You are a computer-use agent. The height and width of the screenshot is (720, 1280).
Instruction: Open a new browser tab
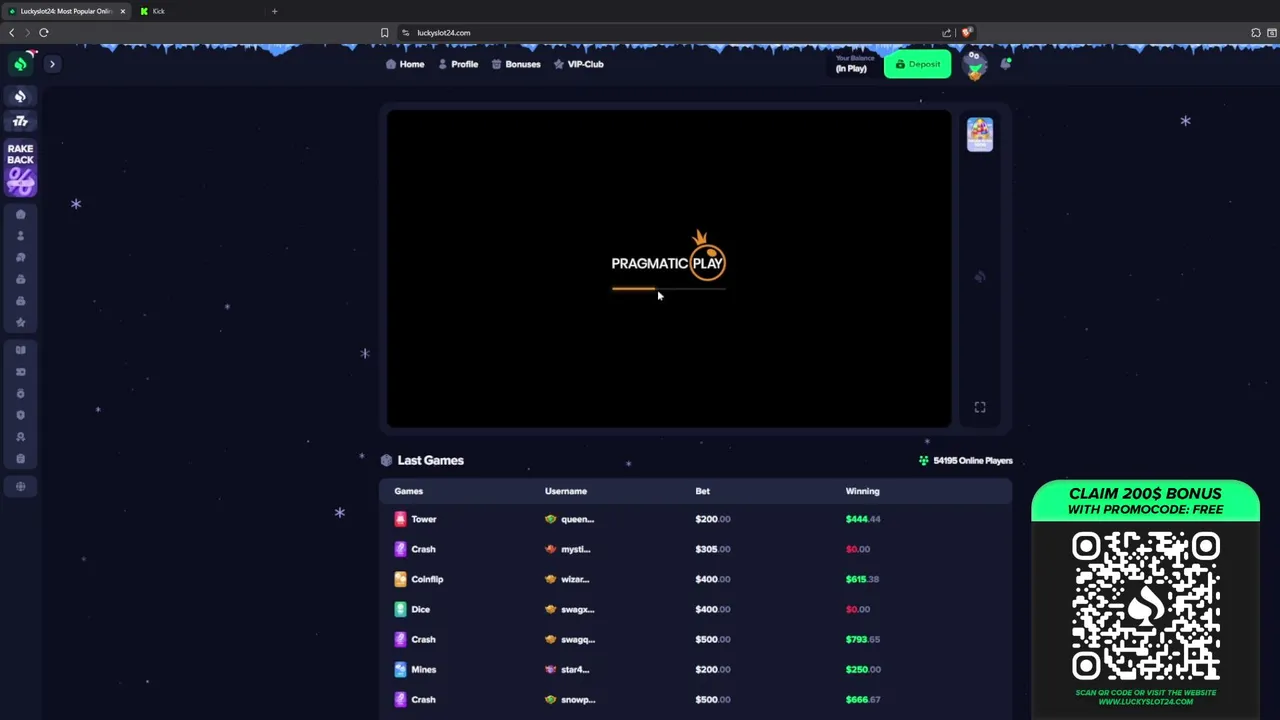[x=274, y=11]
